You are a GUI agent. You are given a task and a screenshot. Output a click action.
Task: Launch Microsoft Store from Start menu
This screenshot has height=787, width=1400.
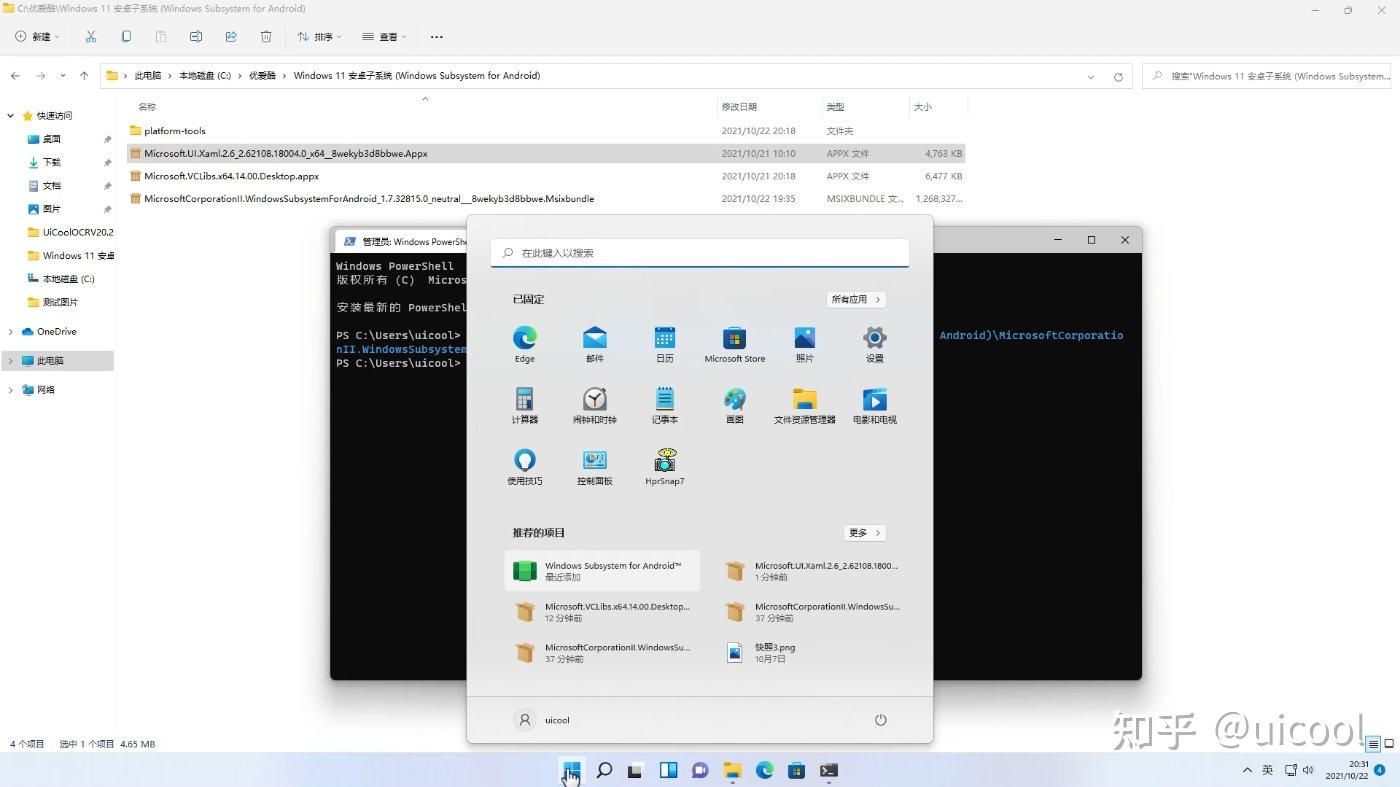(x=735, y=343)
